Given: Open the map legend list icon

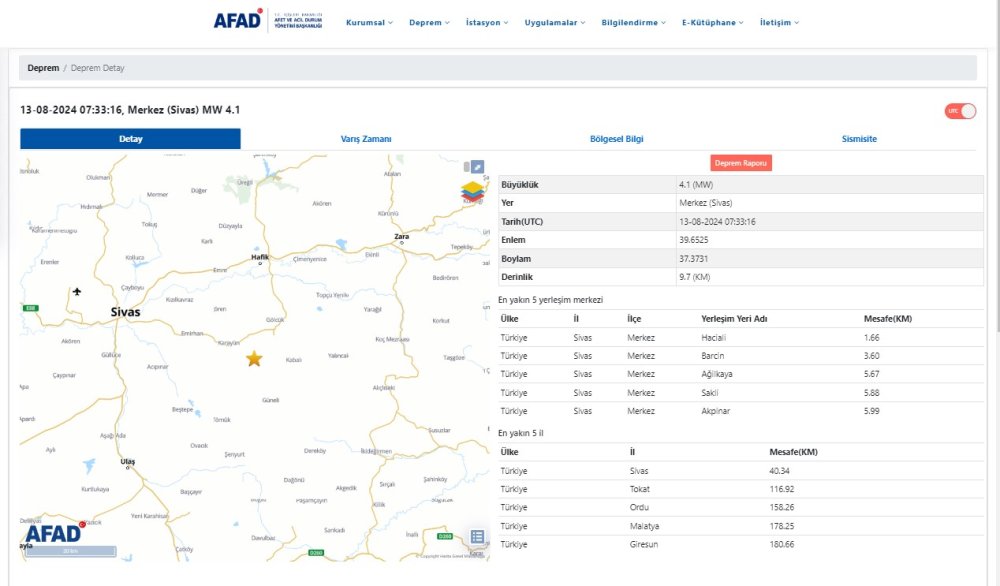Looking at the screenshot, I should [x=477, y=537].
